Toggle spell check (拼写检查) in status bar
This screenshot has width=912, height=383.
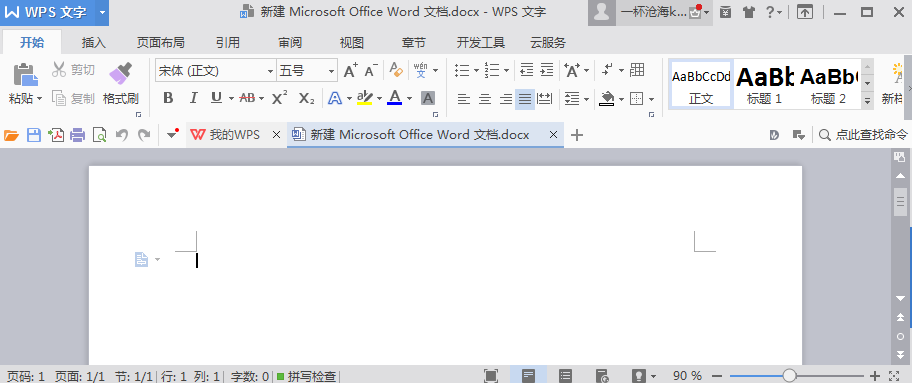coord(307,376)
